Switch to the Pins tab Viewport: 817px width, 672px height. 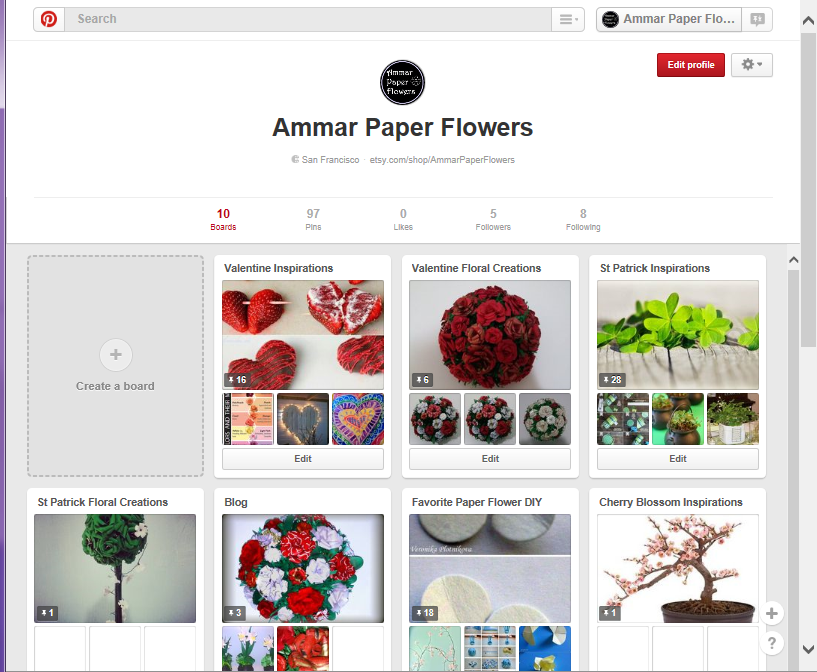pos(313,219)
